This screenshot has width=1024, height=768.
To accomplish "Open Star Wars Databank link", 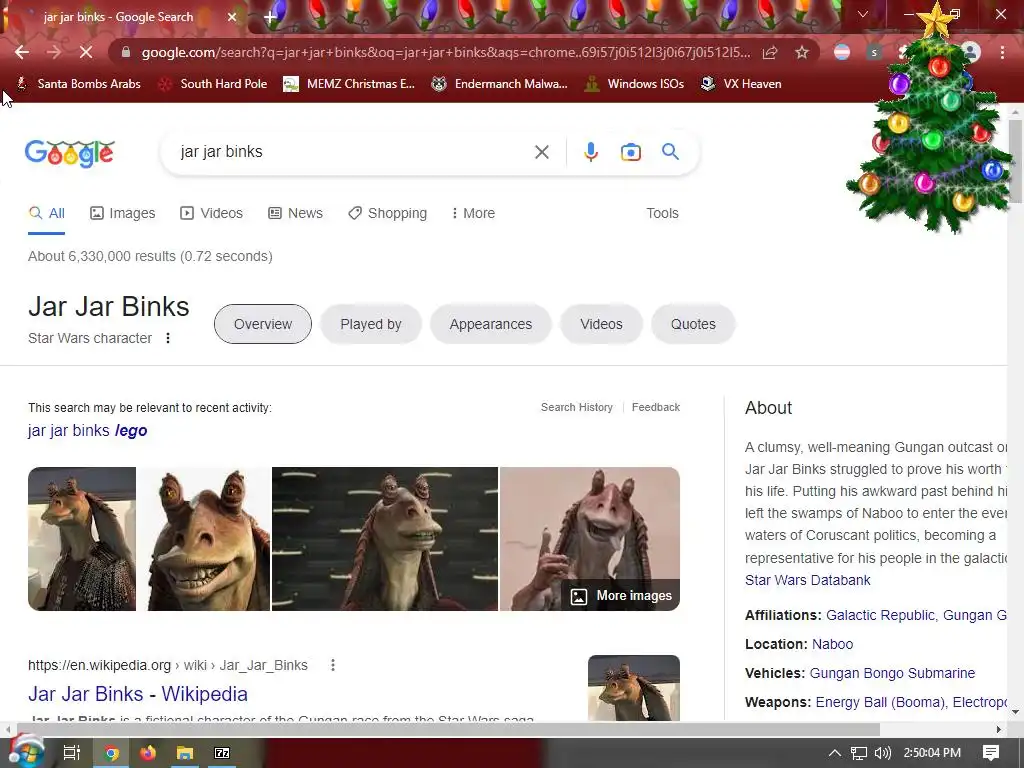I will coord(808,581).
